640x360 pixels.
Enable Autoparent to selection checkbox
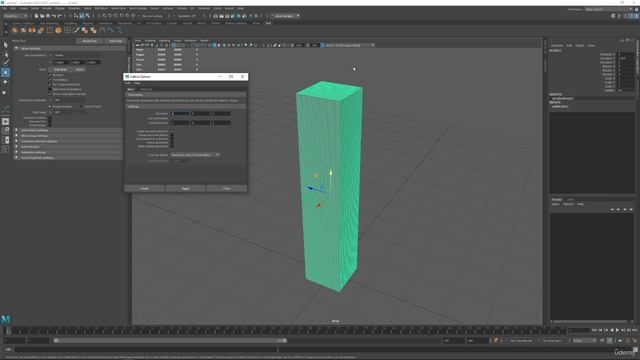[172, 139]
